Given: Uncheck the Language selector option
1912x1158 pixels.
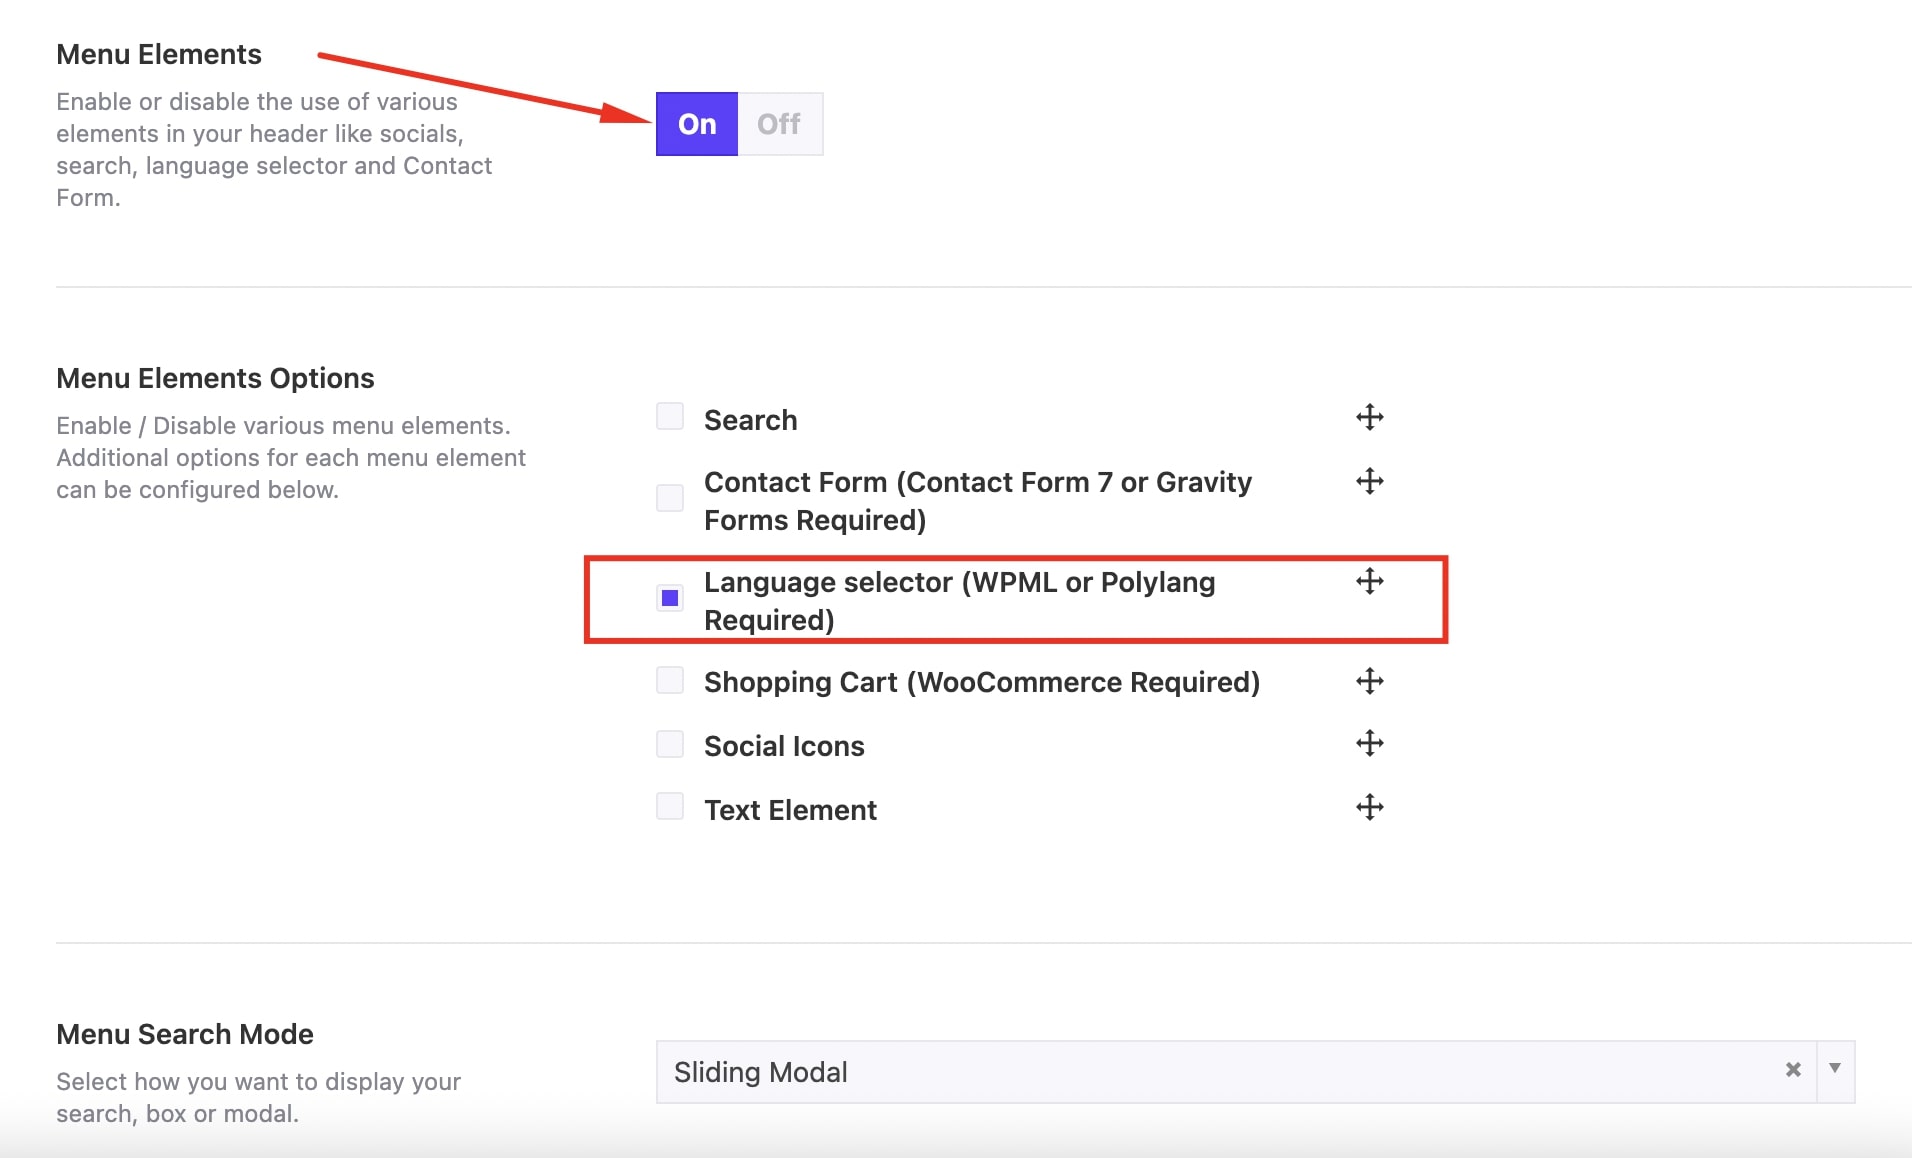Looking at the screenshot, I should click(x=669, y=598).
